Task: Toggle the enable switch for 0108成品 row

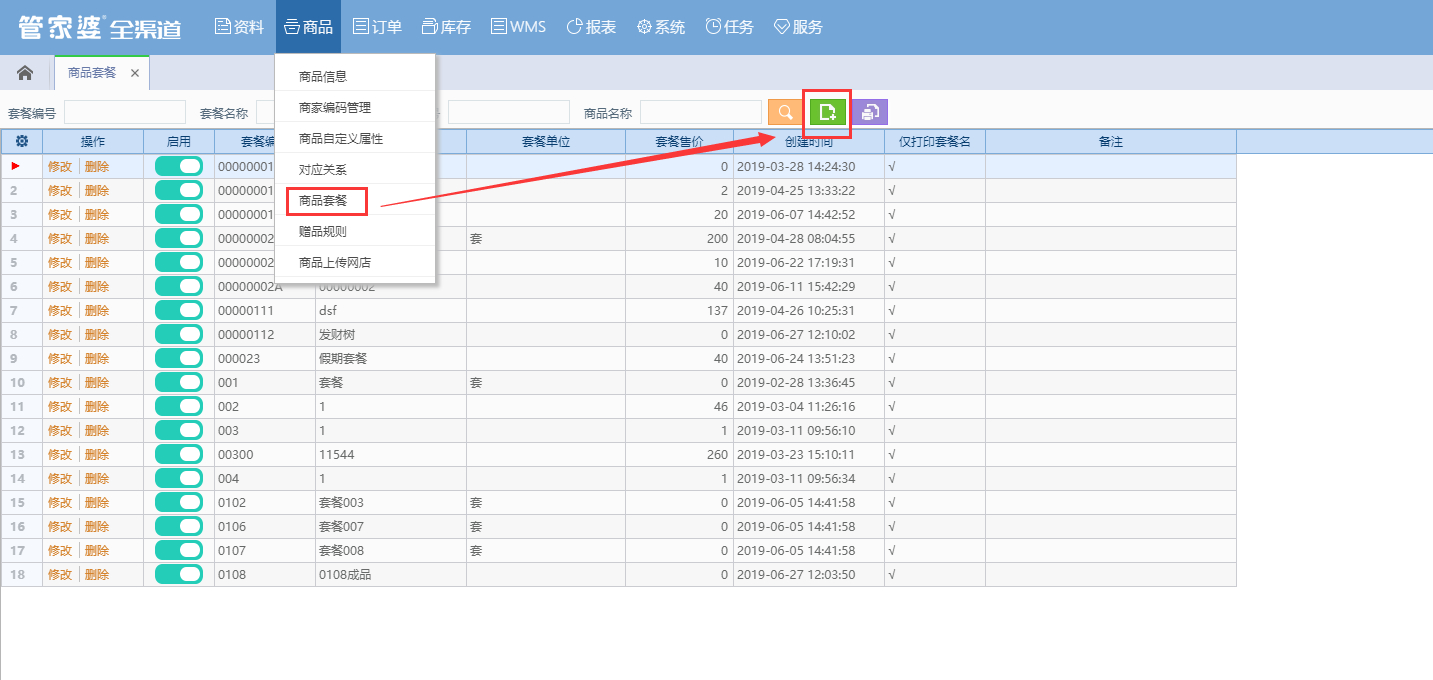Action: [179, 574]
